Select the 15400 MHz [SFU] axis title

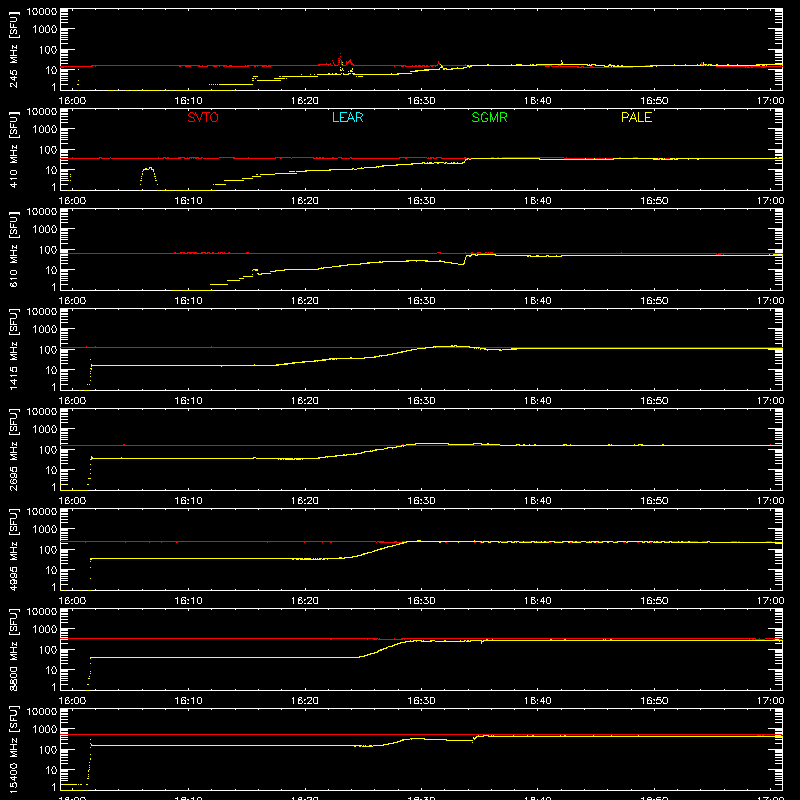click(13, 749)
